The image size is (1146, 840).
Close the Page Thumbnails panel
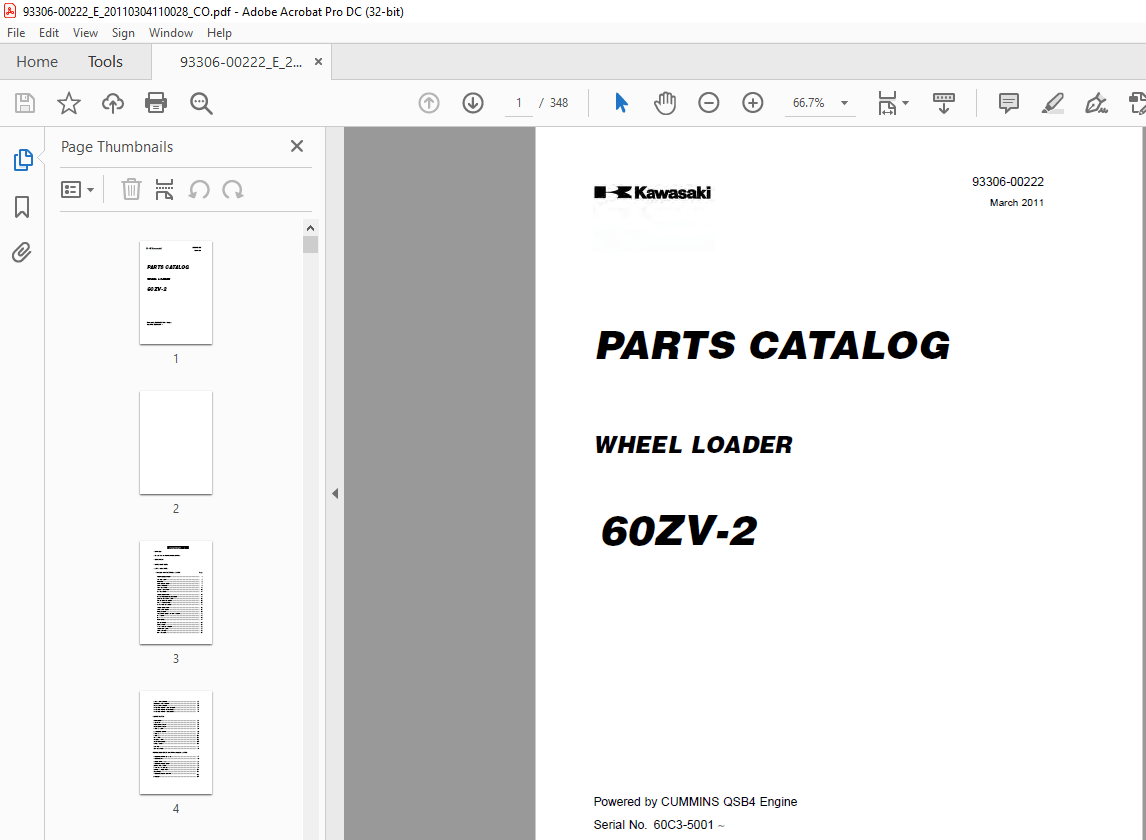(297, 146)
